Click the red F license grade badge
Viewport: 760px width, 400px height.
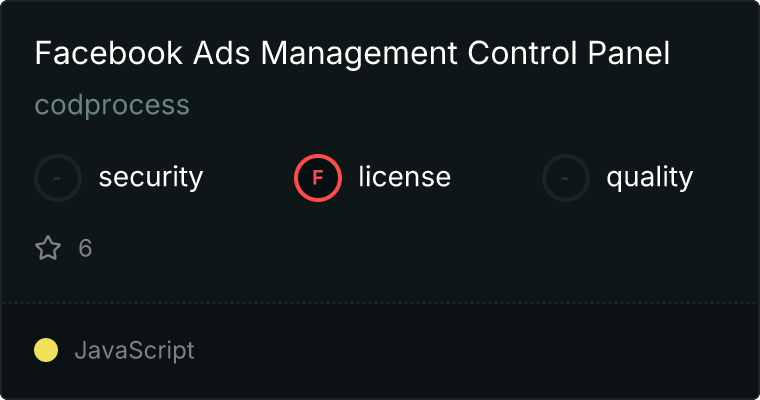pyautogui.click(x=318, y=178)
